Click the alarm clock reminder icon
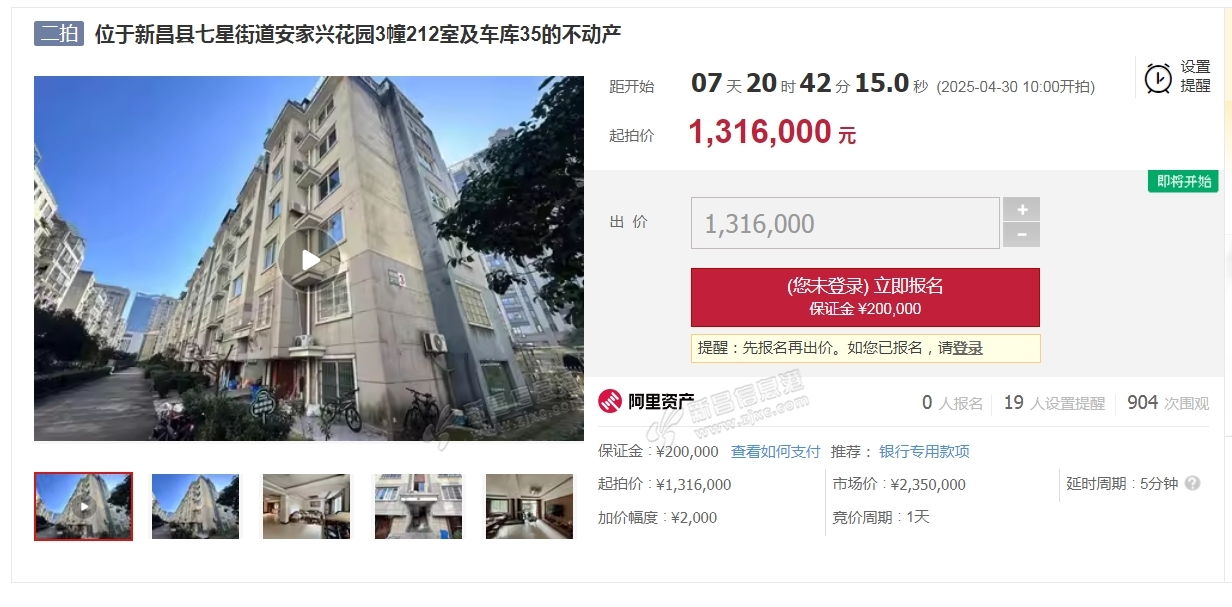This screenshot has width=1232, height=607. click(1158, 77)
